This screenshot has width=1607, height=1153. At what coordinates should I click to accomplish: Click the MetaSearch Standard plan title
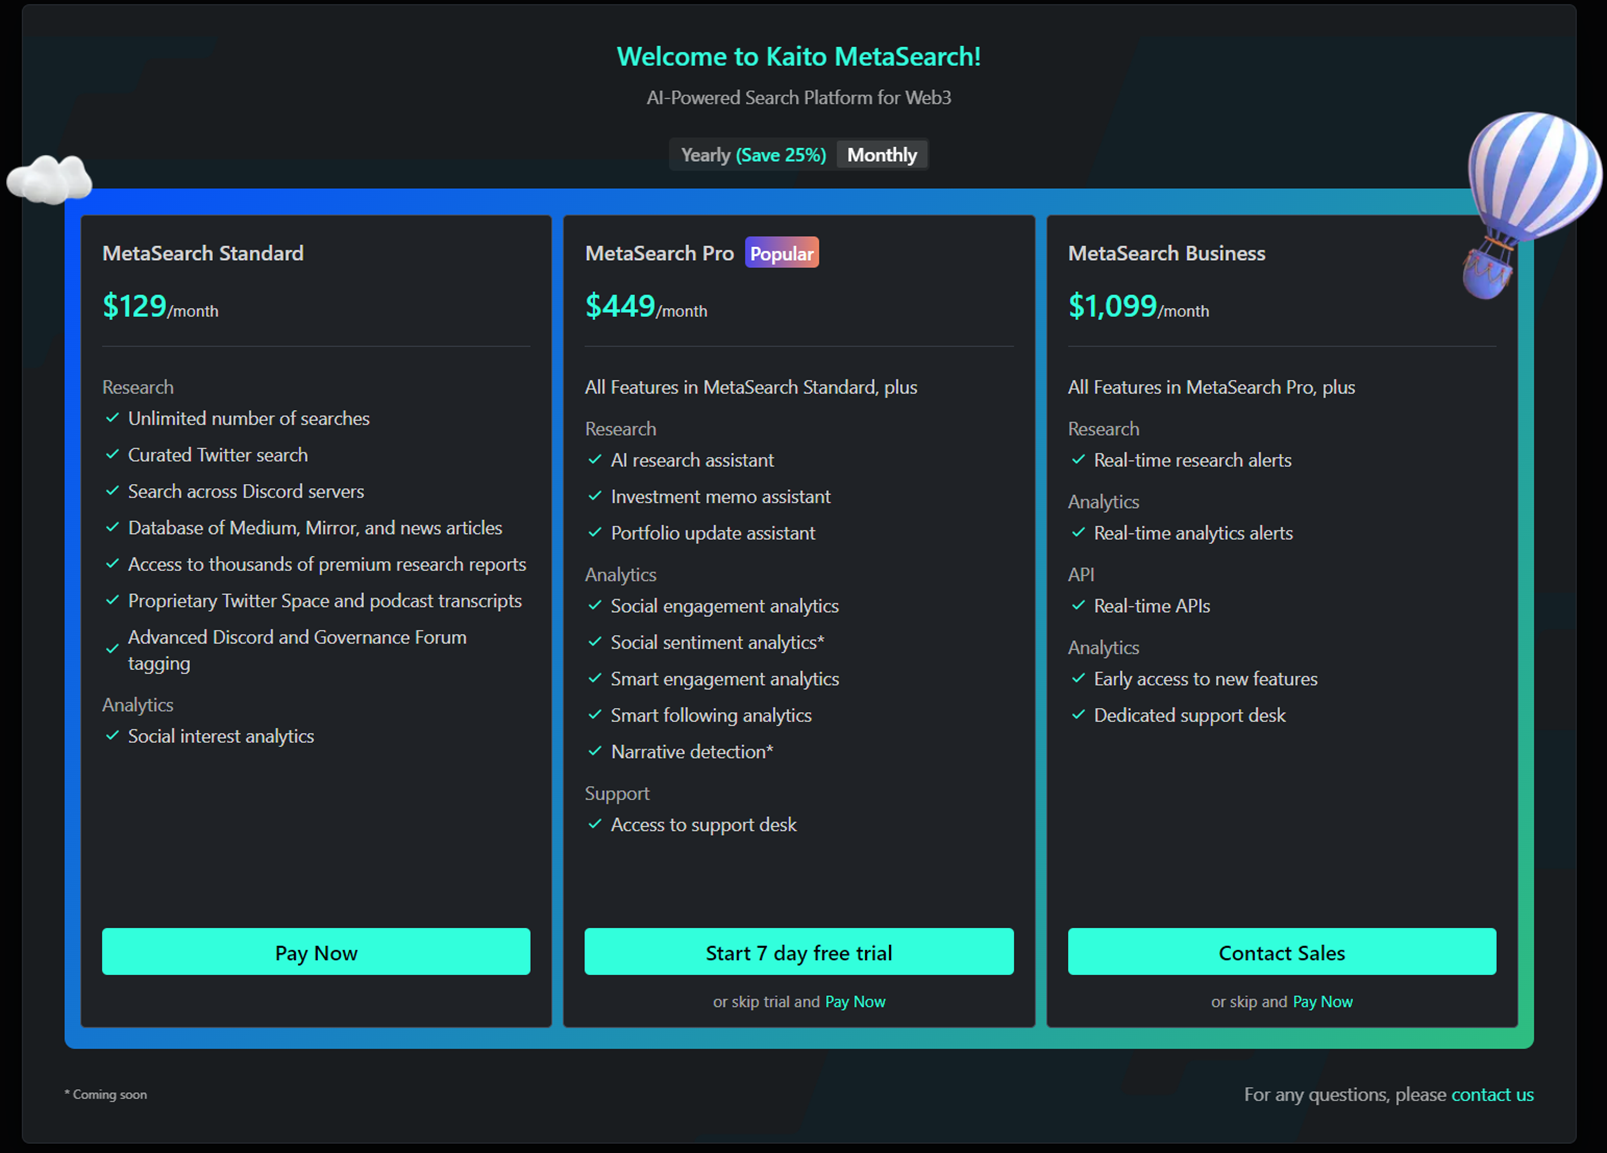(203, 253)
